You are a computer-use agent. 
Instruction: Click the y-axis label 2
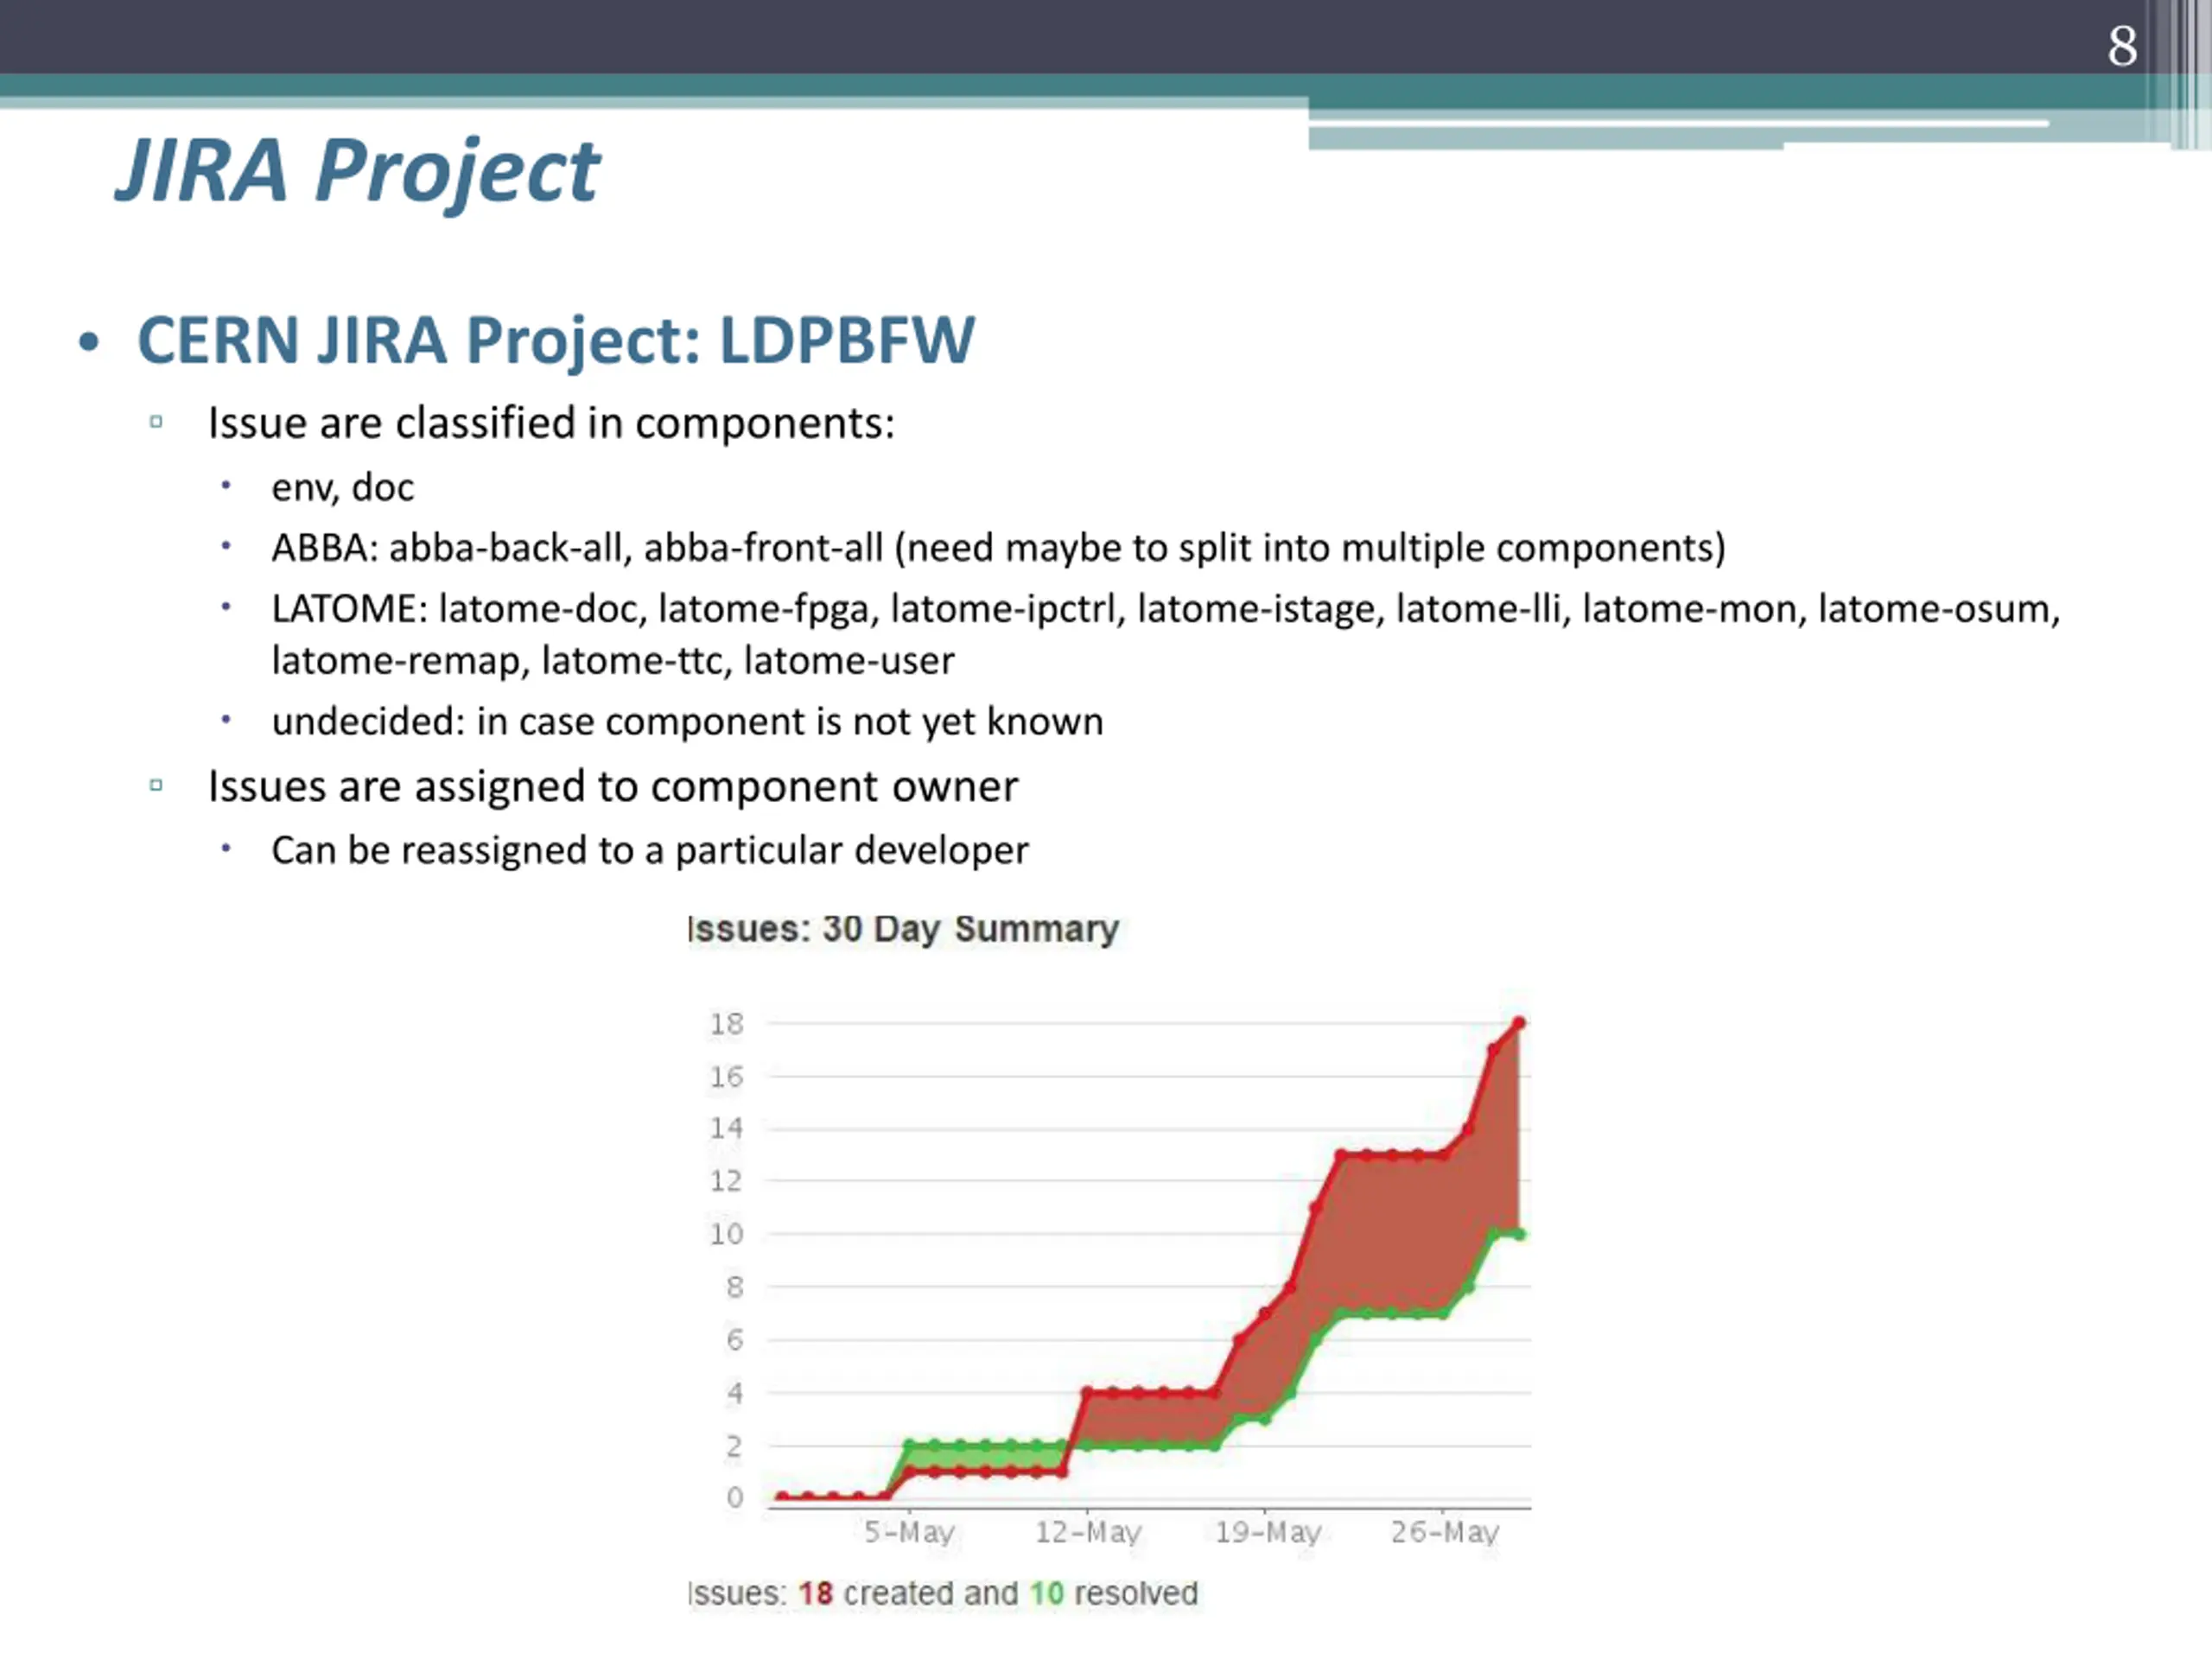click(735, 1446)
